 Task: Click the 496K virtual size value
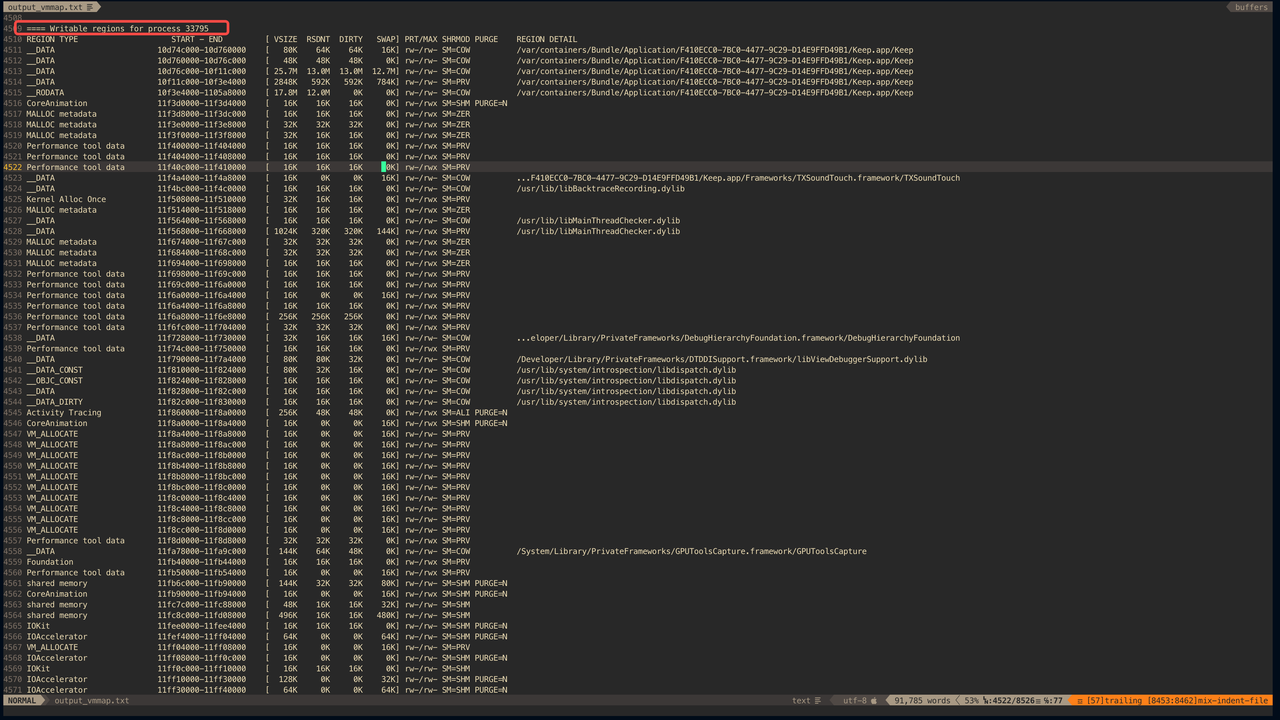(289, 615)
